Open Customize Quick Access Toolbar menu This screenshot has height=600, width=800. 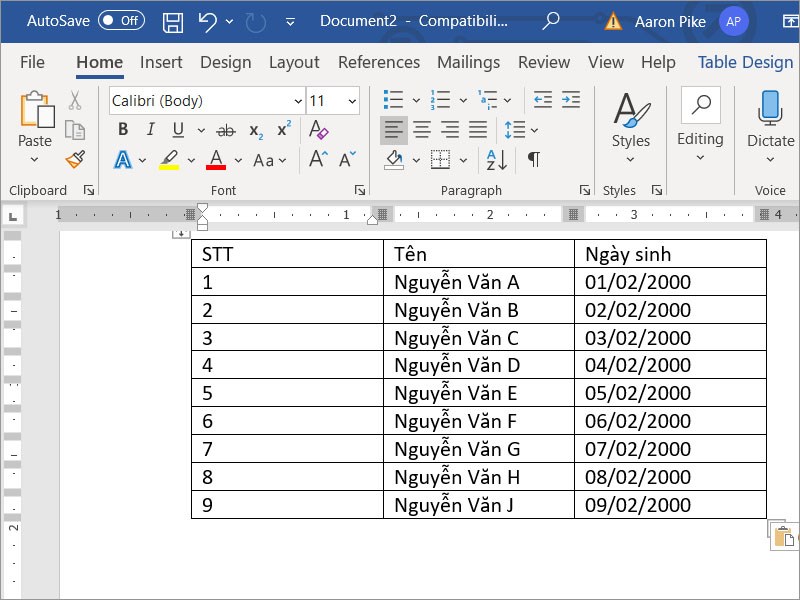coord(290,22)
